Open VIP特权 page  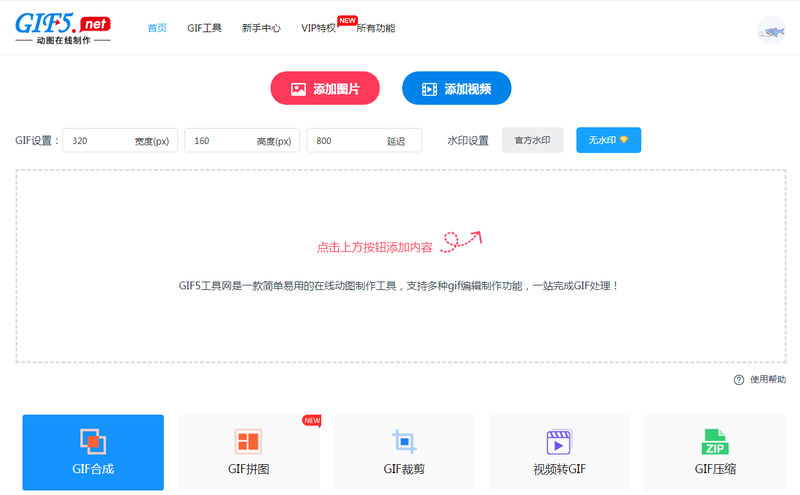point(319,28)
